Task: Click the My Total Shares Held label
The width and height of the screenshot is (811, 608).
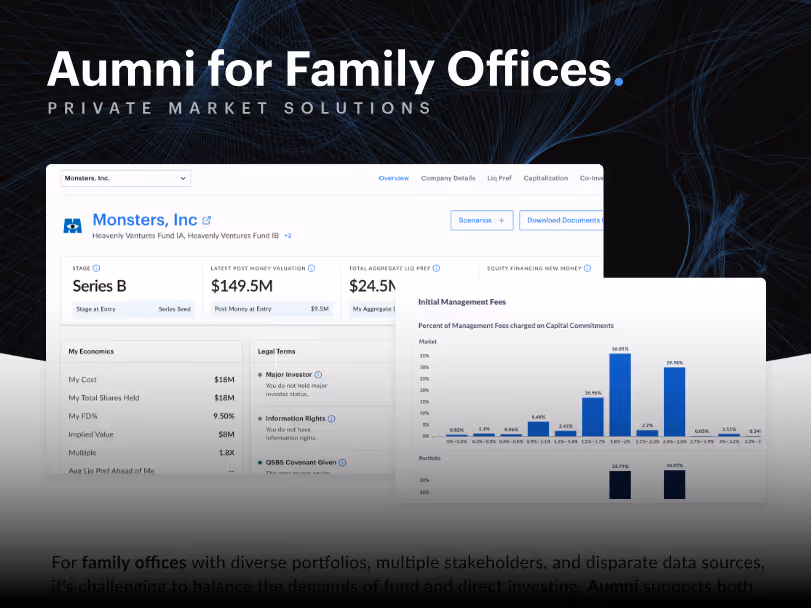Action: [104, 398]
